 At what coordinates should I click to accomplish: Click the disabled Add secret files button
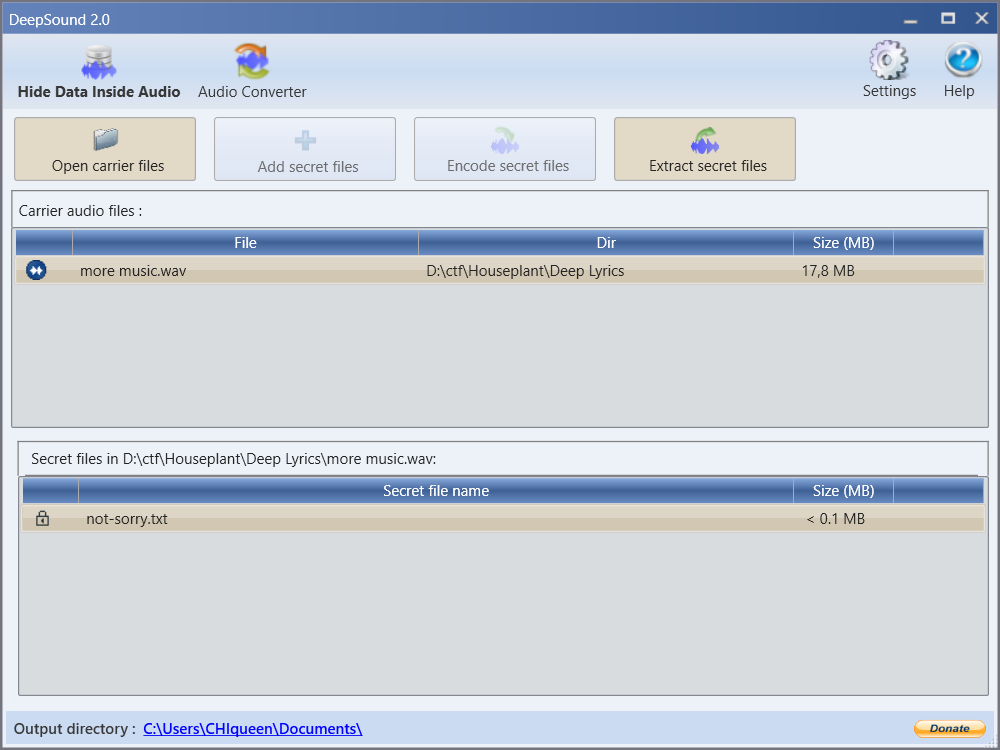pos(305,149)
